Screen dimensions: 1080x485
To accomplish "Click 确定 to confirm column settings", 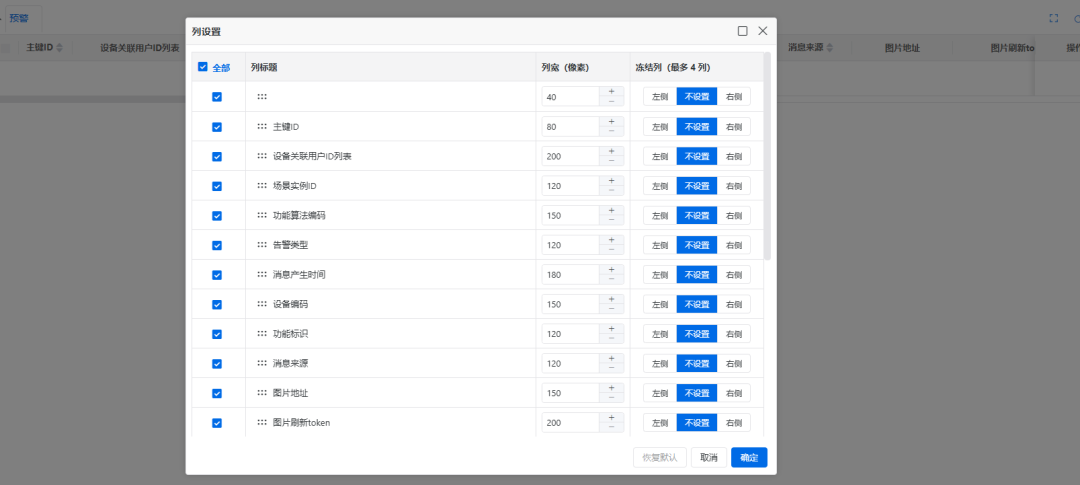I will pyautogui.click(x=749, y=457).
